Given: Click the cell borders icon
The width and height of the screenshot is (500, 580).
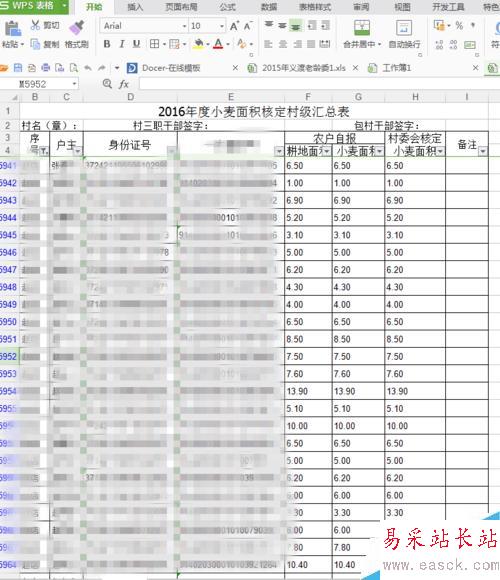Looking at the screenshot, I should click(x=154, y=44).
